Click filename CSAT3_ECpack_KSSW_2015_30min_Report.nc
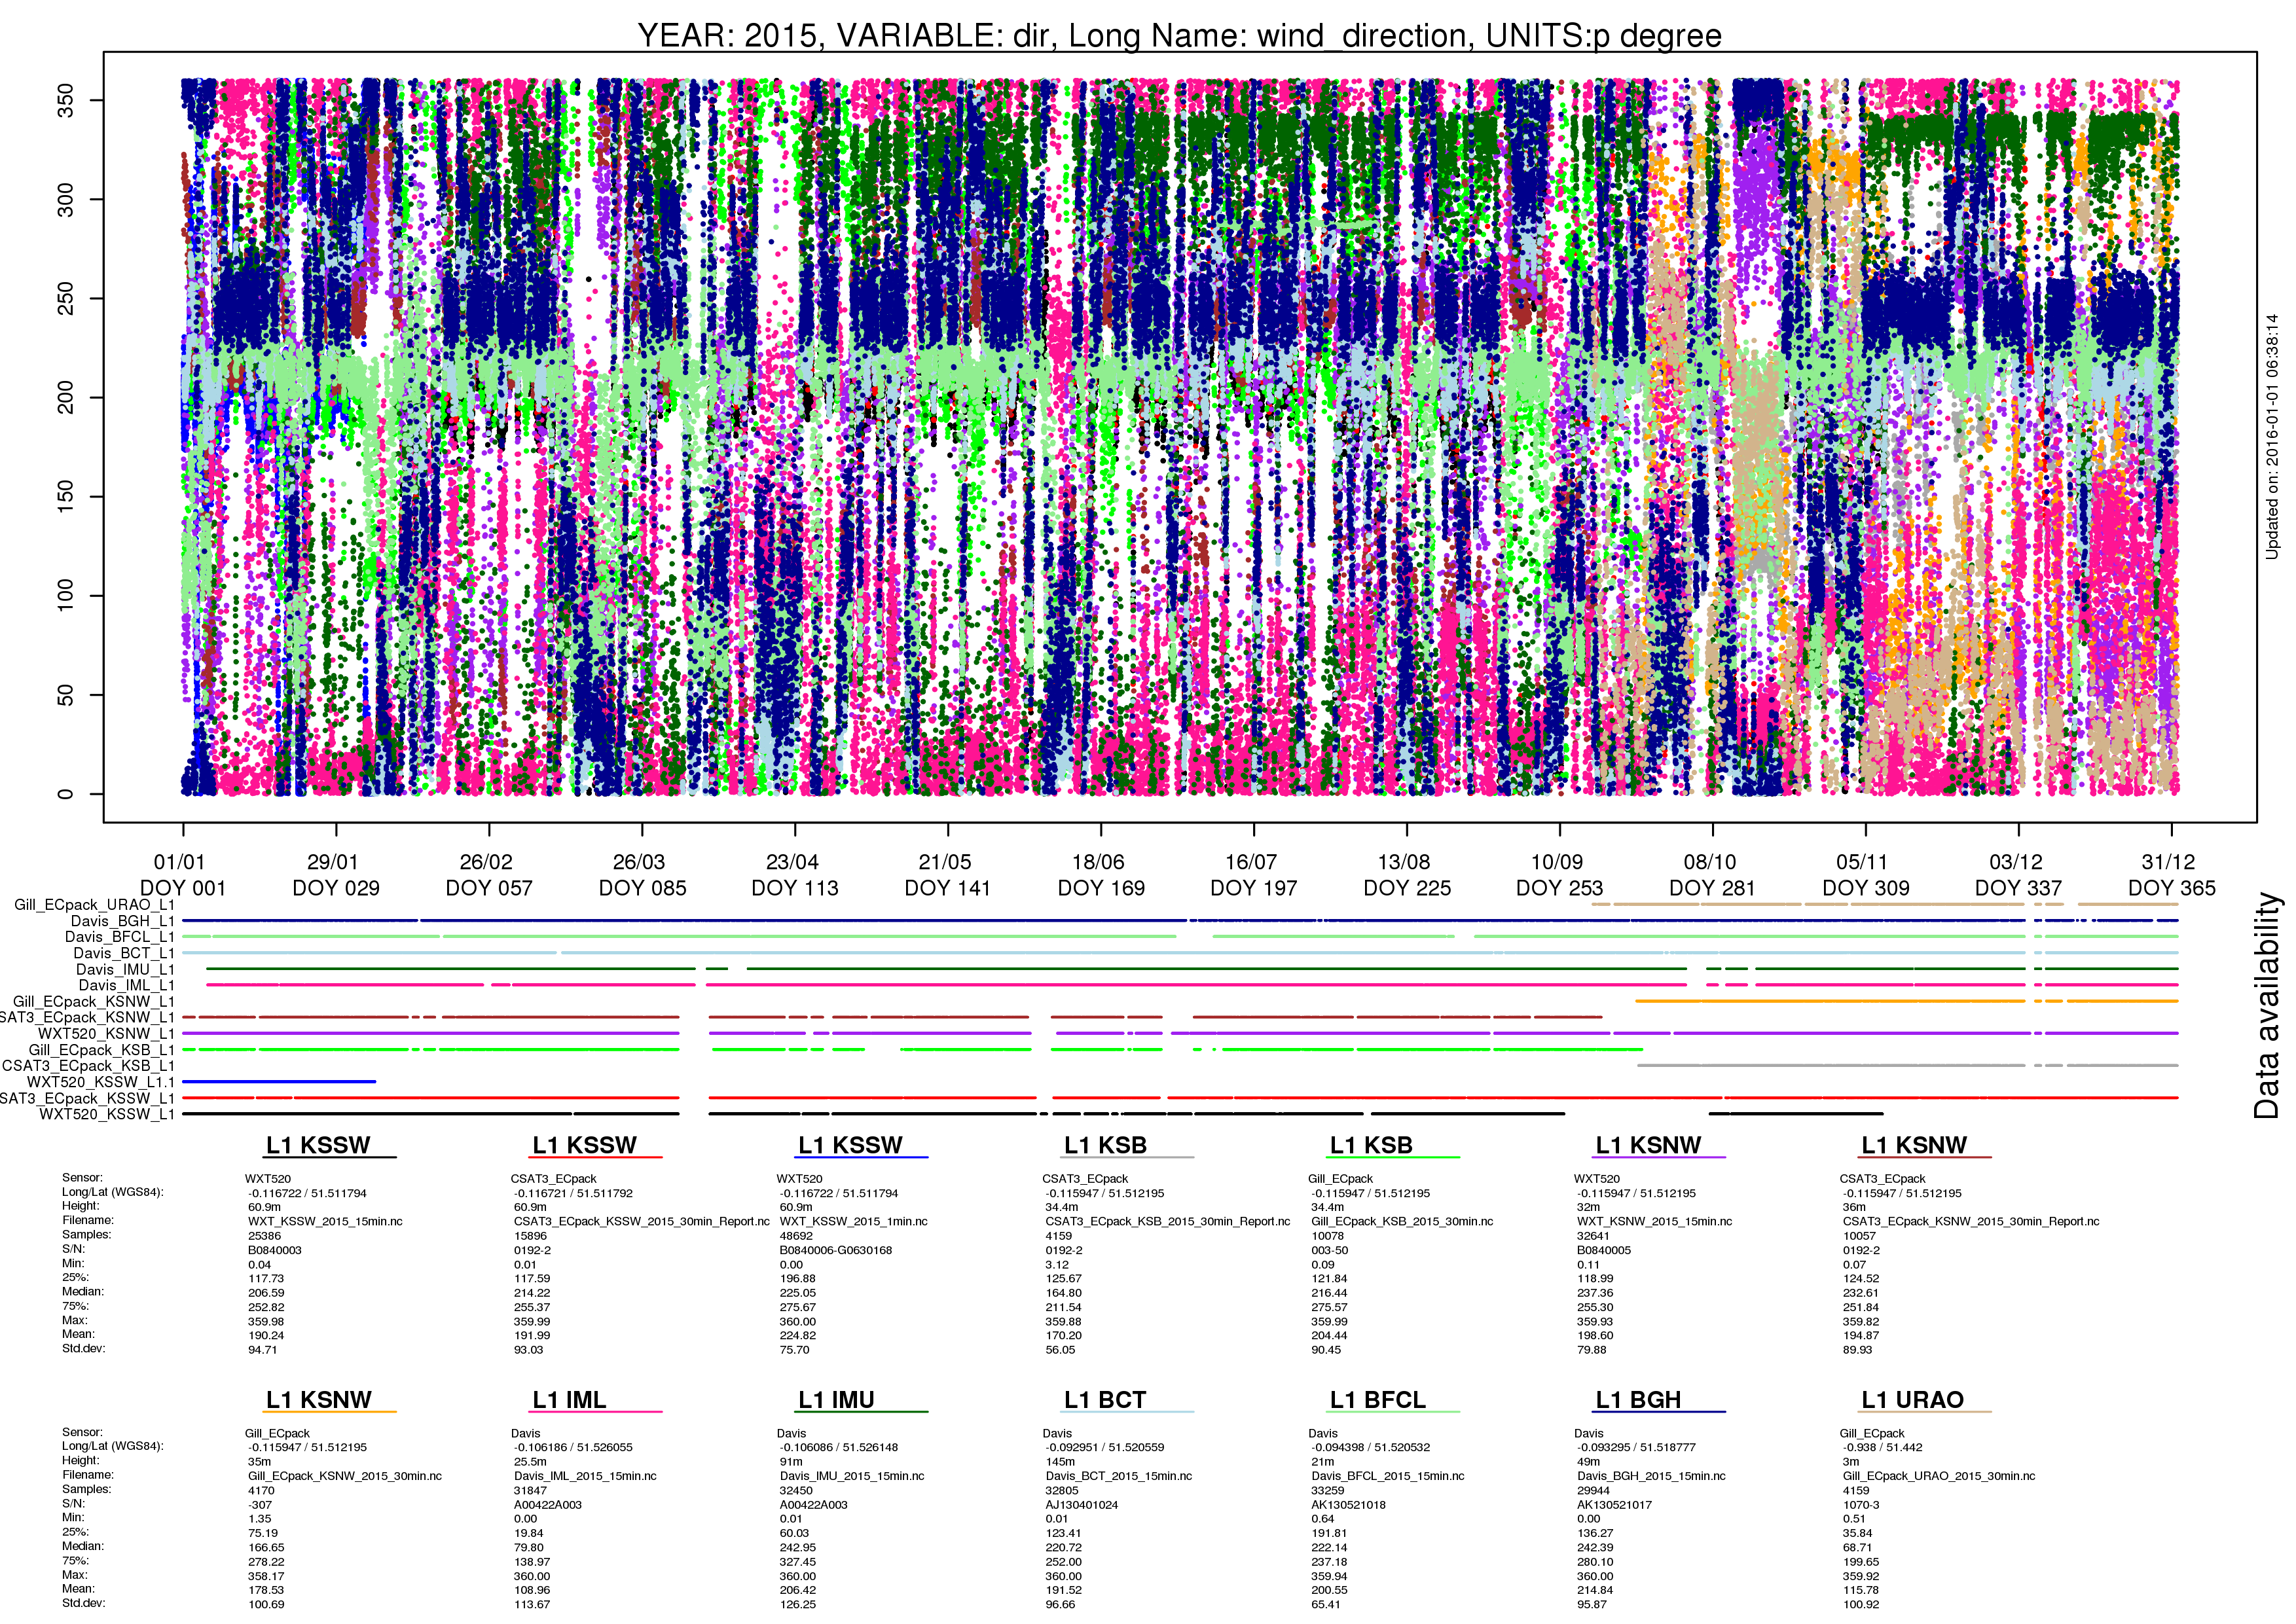 click(x=641, y=1221)
